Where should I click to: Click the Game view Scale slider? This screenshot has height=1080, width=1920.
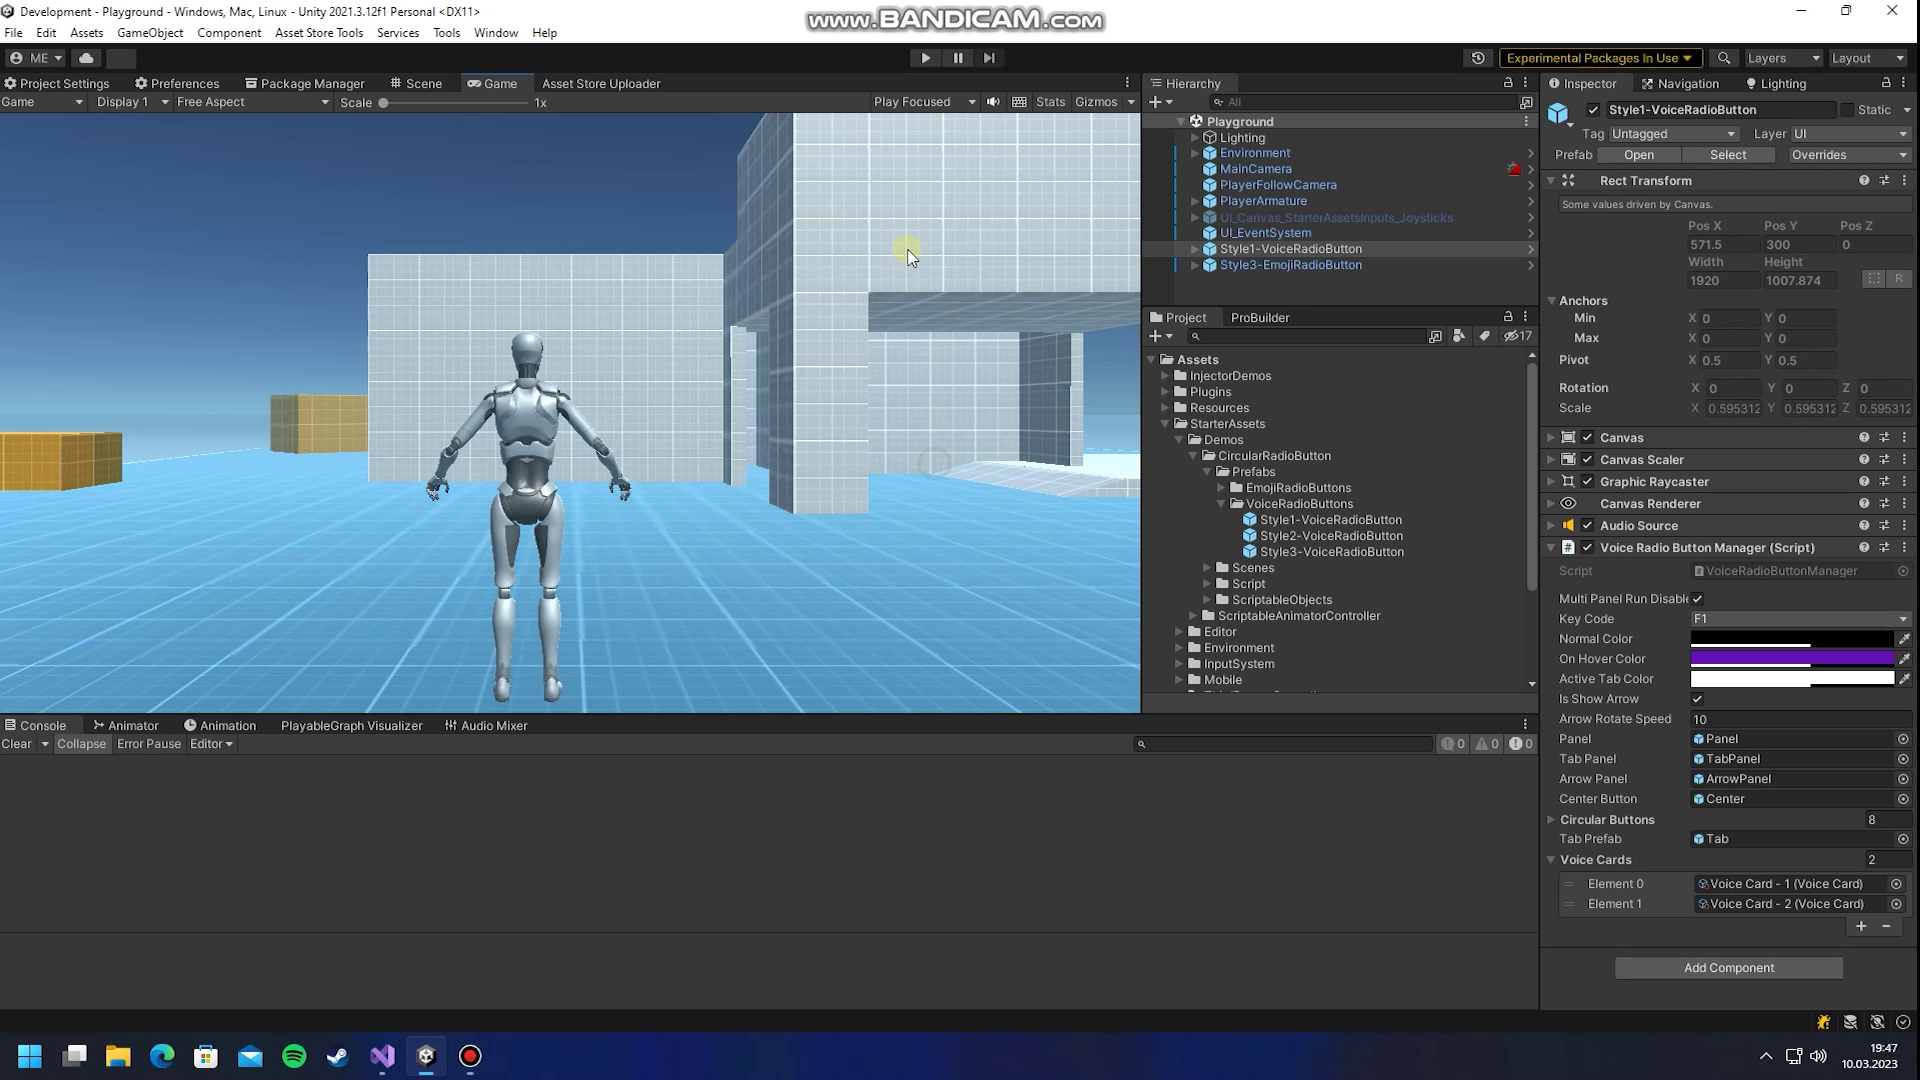454,103
